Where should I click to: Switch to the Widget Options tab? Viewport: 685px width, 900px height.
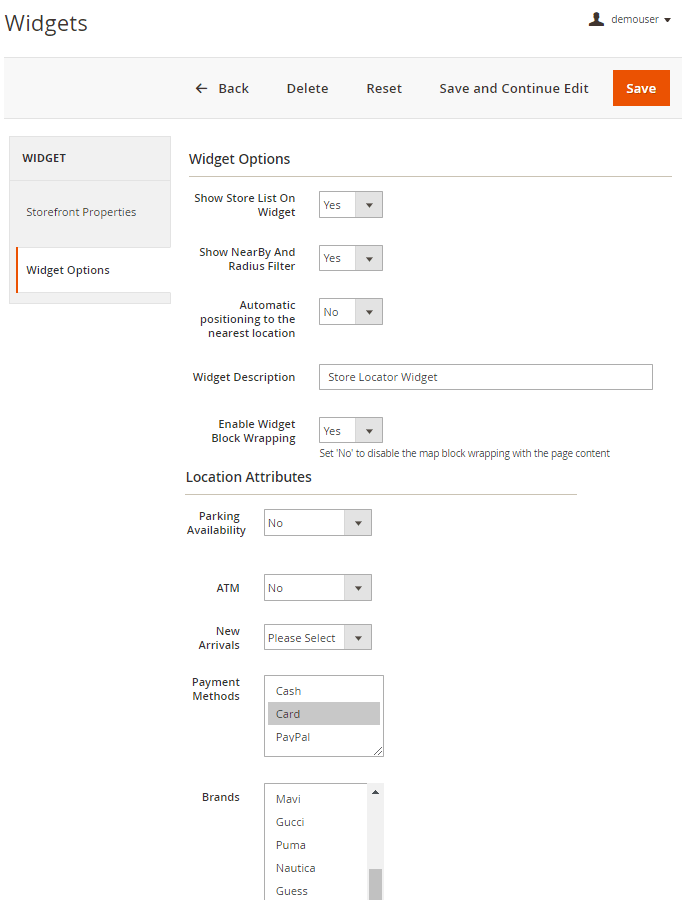pyautogui.click(x=68, y=270)
